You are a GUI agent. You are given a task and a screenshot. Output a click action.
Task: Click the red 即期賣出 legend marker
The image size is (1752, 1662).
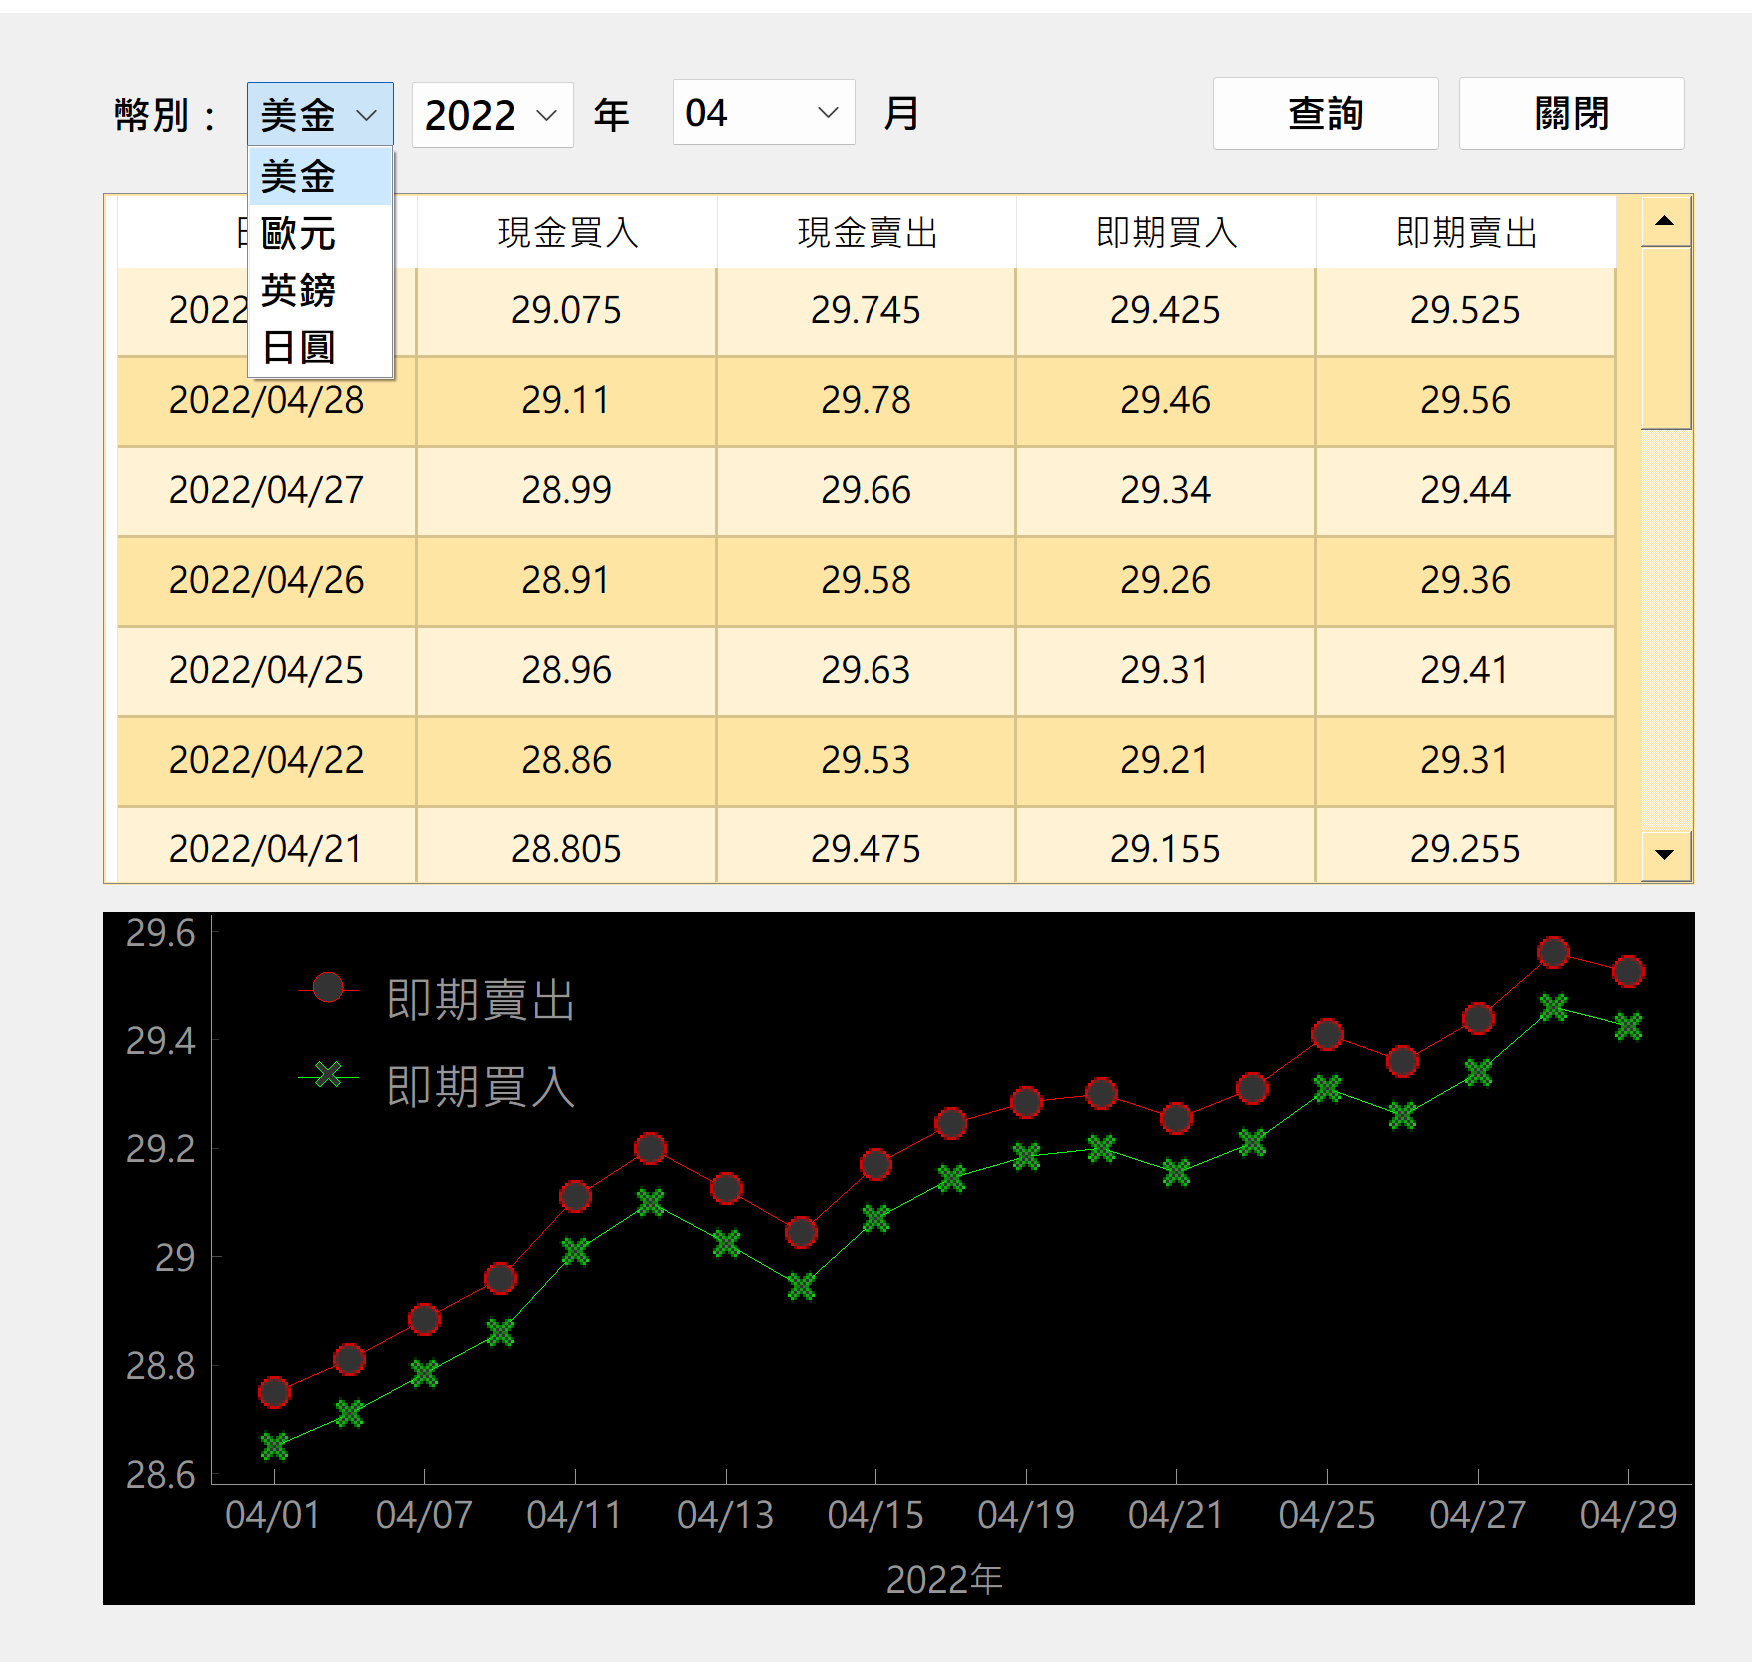coord(328,988)
